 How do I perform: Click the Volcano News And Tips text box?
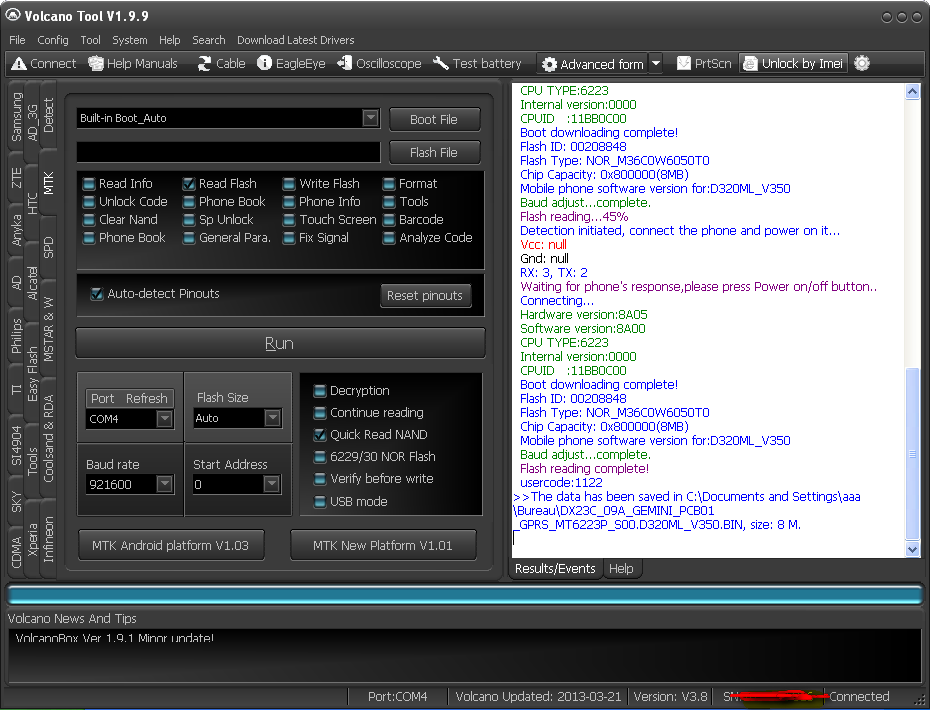[465, 655]
